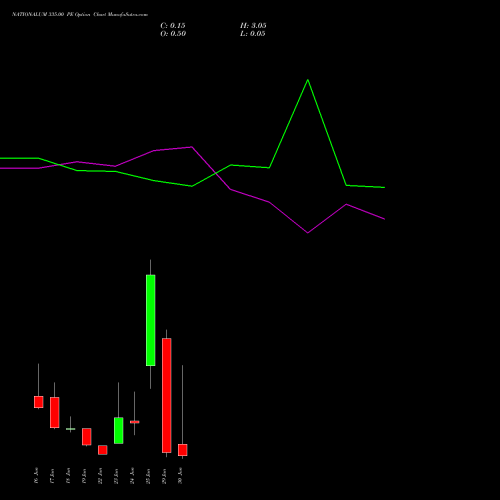Click the high value H: 3.05
Image resolution: width=500 pixels, height=500 pixels.
tap(253, 26)
